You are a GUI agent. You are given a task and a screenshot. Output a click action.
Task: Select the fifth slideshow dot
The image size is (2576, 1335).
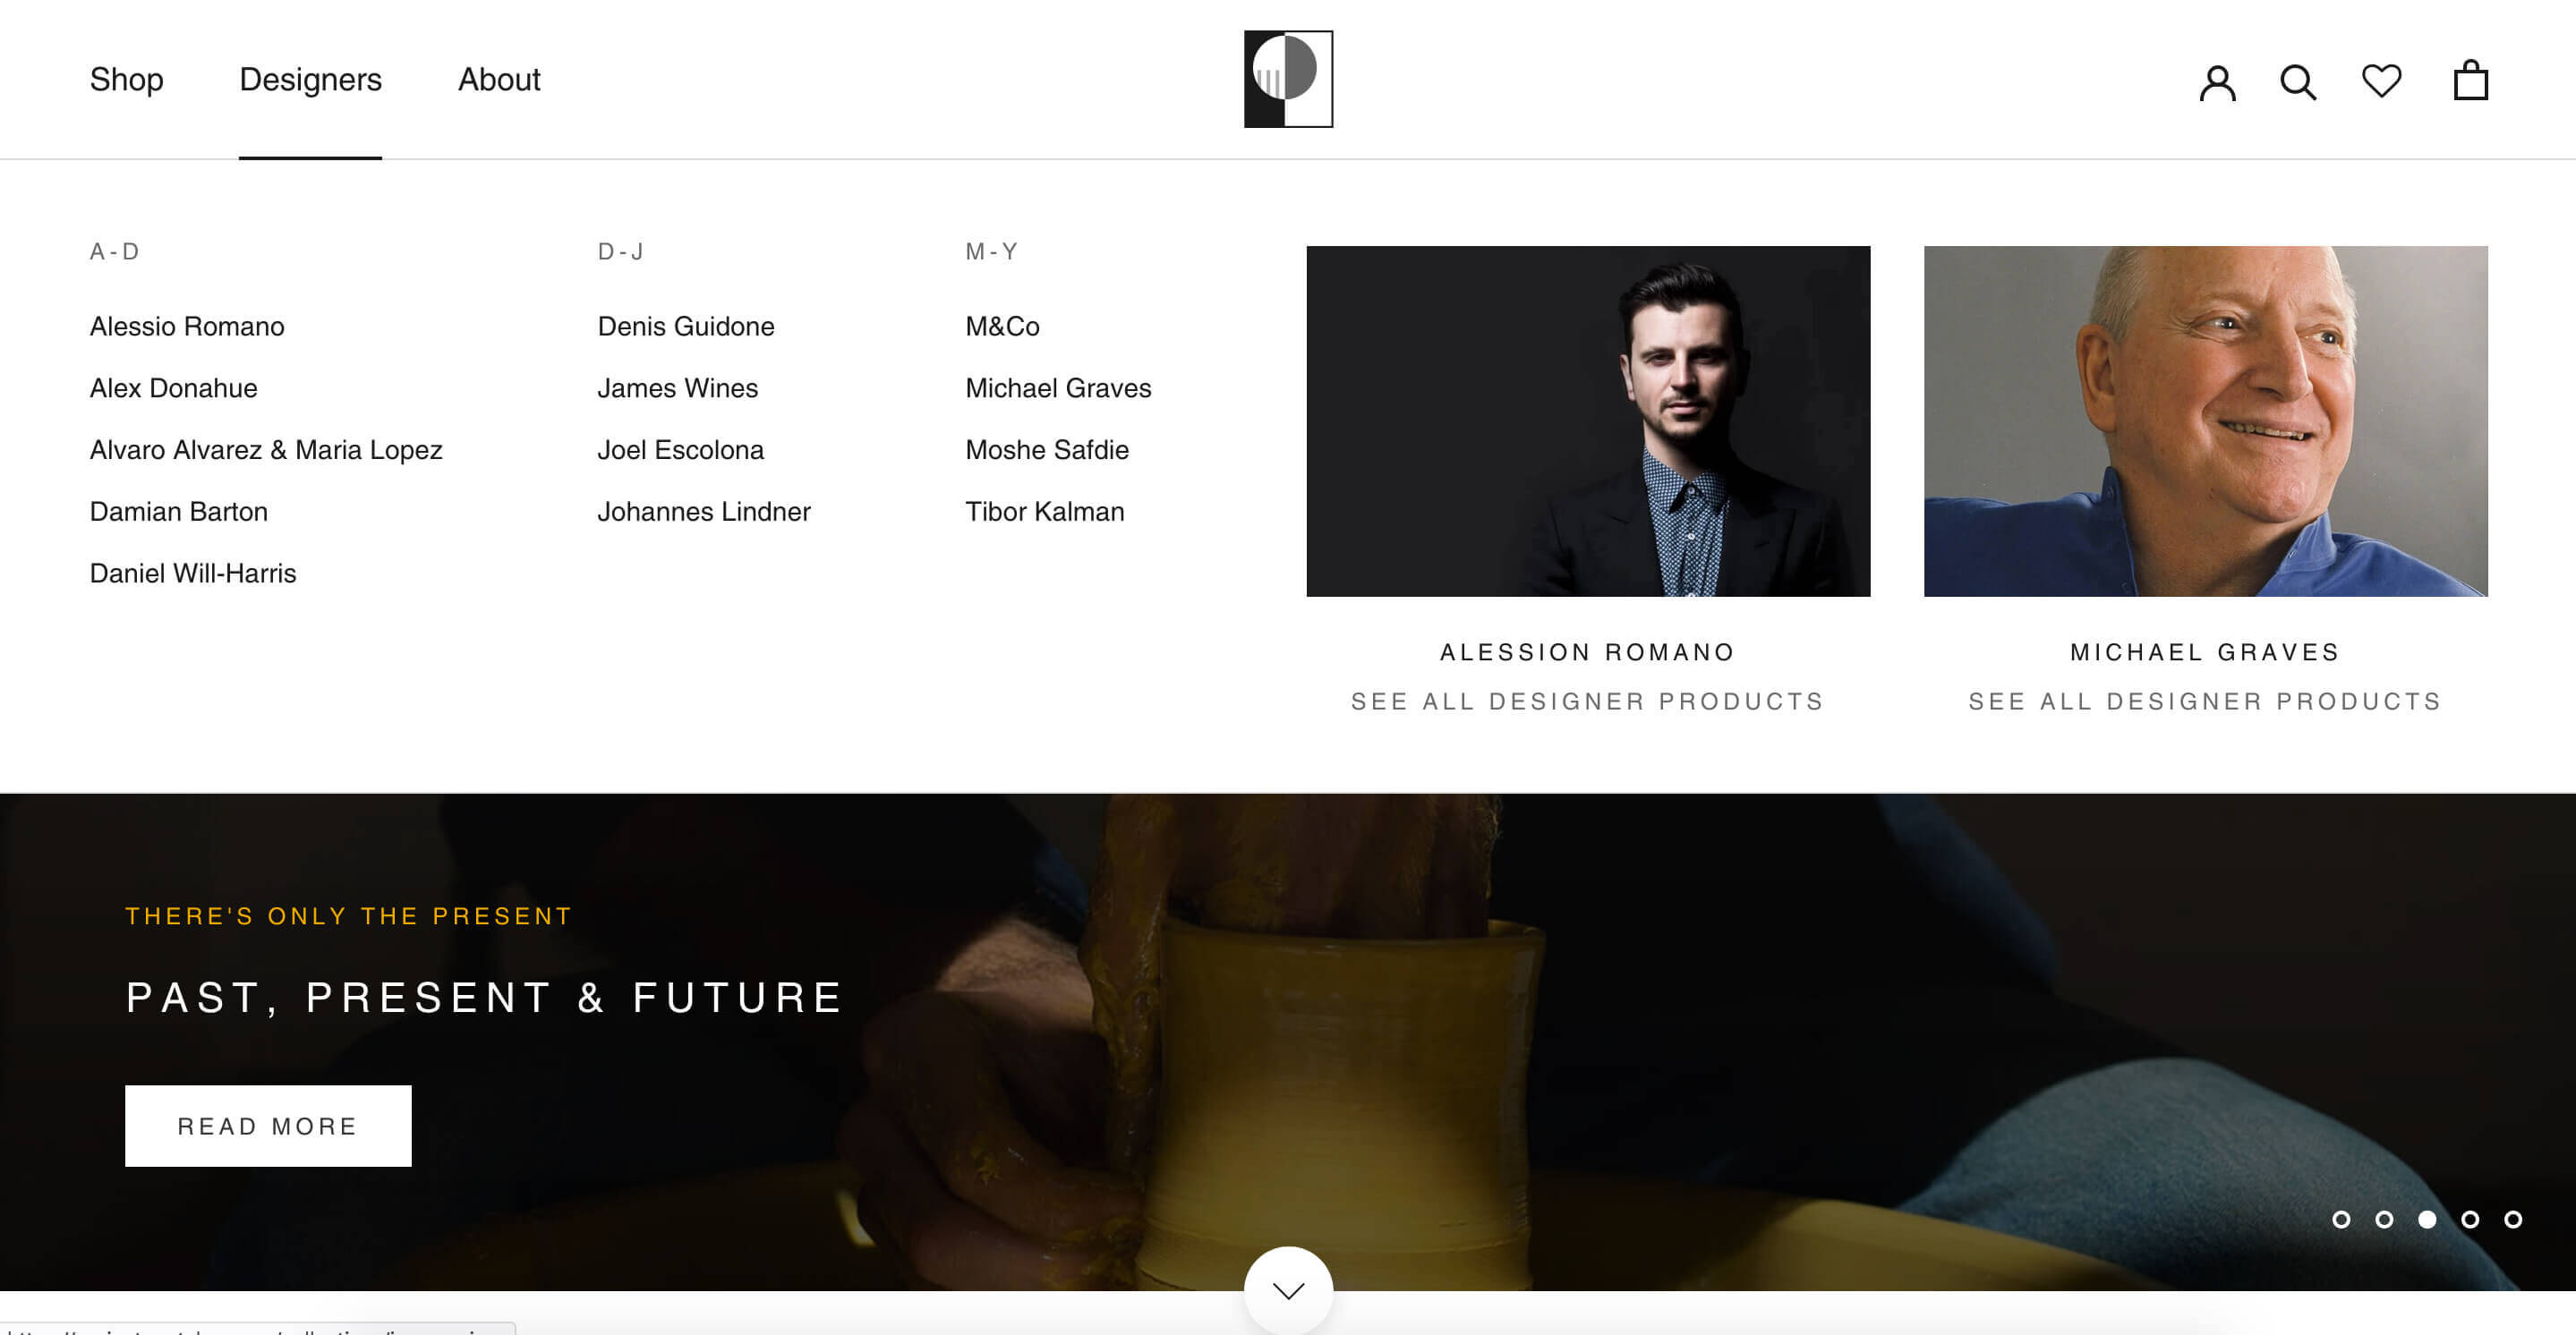(x=2513, y=1219)
